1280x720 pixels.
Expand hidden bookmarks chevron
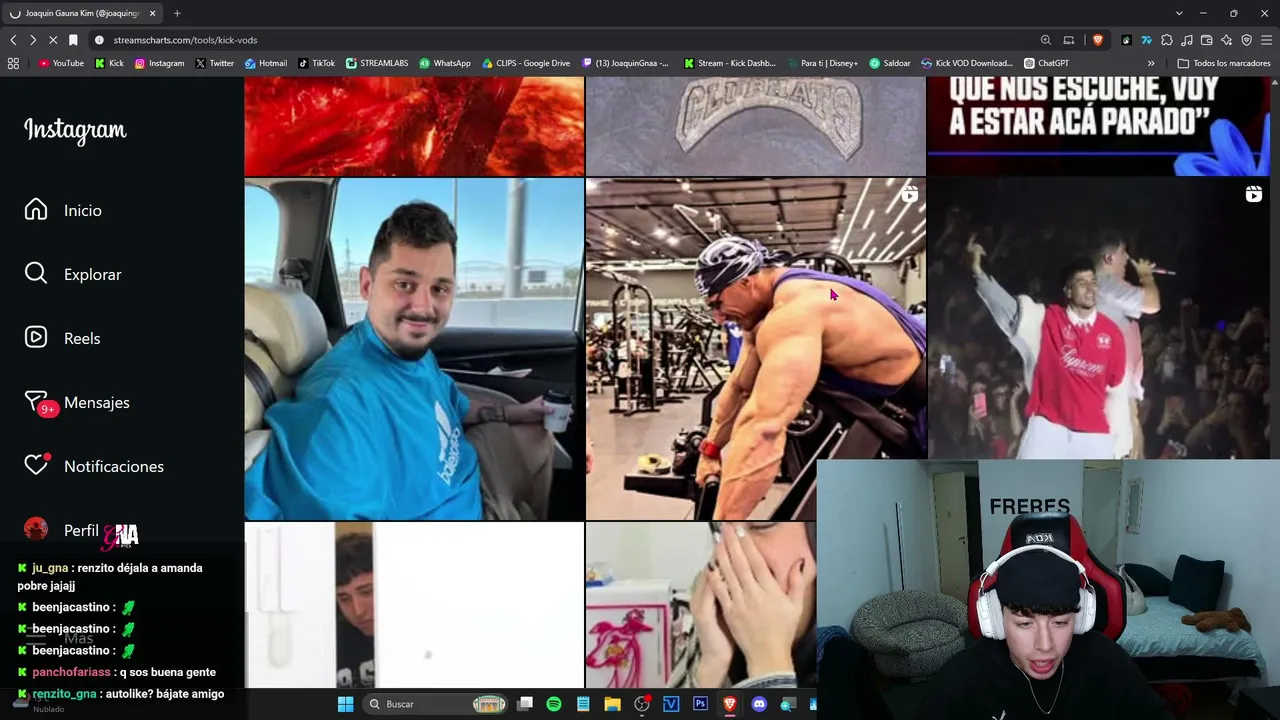(x=1151, y=63)
